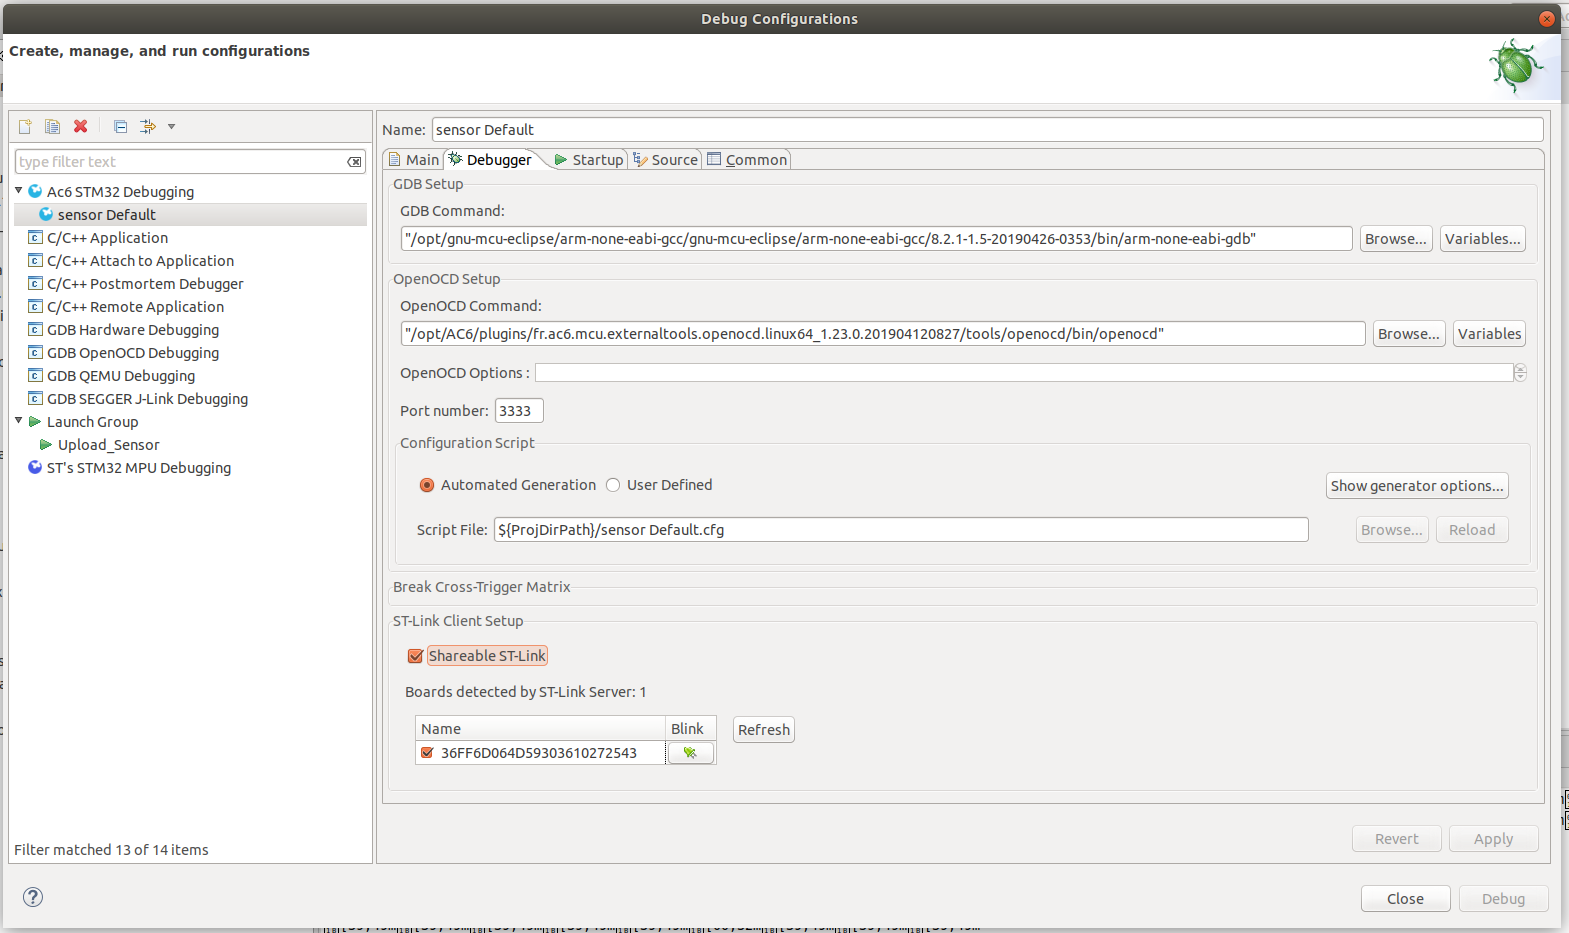Delete selected configuration with red X
This screenshot has width=1569, height=933.
pyautogui.click(x=81, y=126)
